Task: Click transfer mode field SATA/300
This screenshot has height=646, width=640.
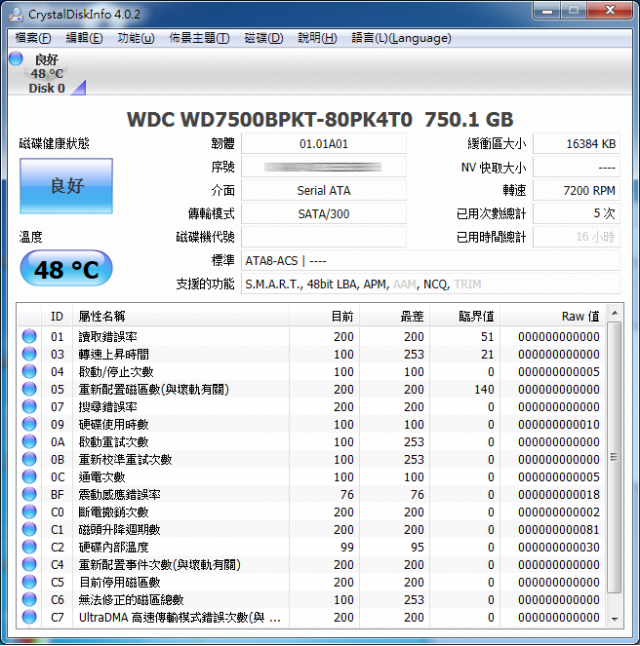Action: [x=324, y=214]
